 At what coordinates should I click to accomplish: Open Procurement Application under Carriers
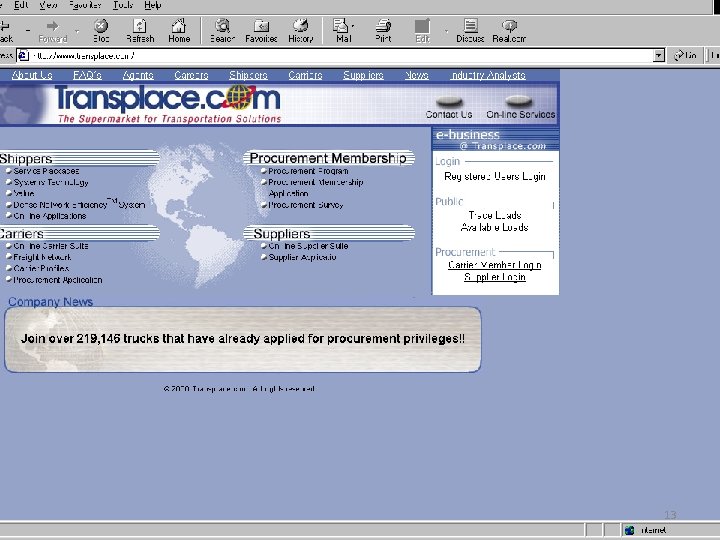pyautogui.click(x=57, y=280)
